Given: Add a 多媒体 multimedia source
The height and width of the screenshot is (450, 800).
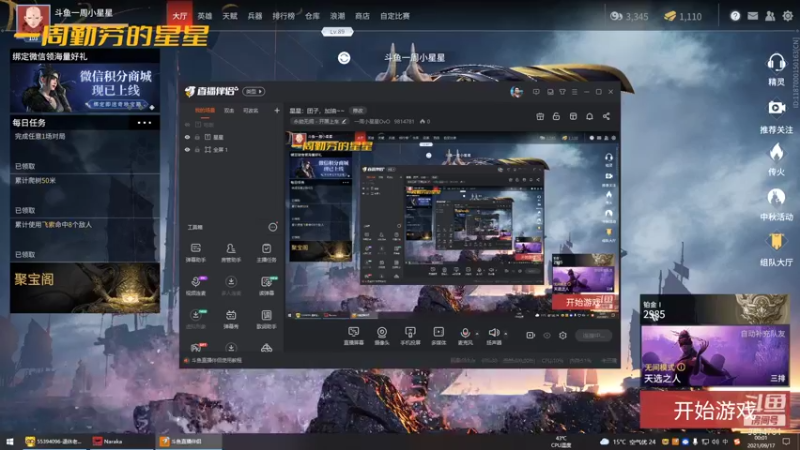Looking at the screenshot, I should [438, 335].
